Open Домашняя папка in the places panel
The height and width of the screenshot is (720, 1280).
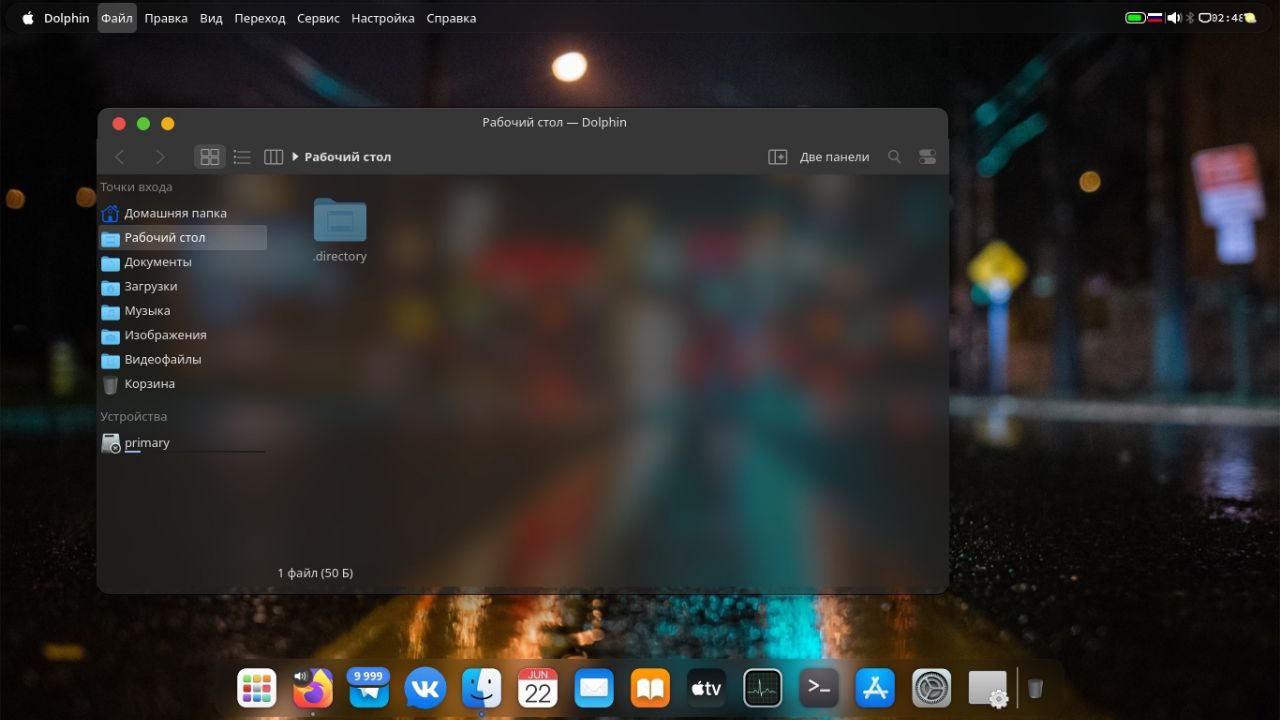pyautogui.click(x=183, y=213)
